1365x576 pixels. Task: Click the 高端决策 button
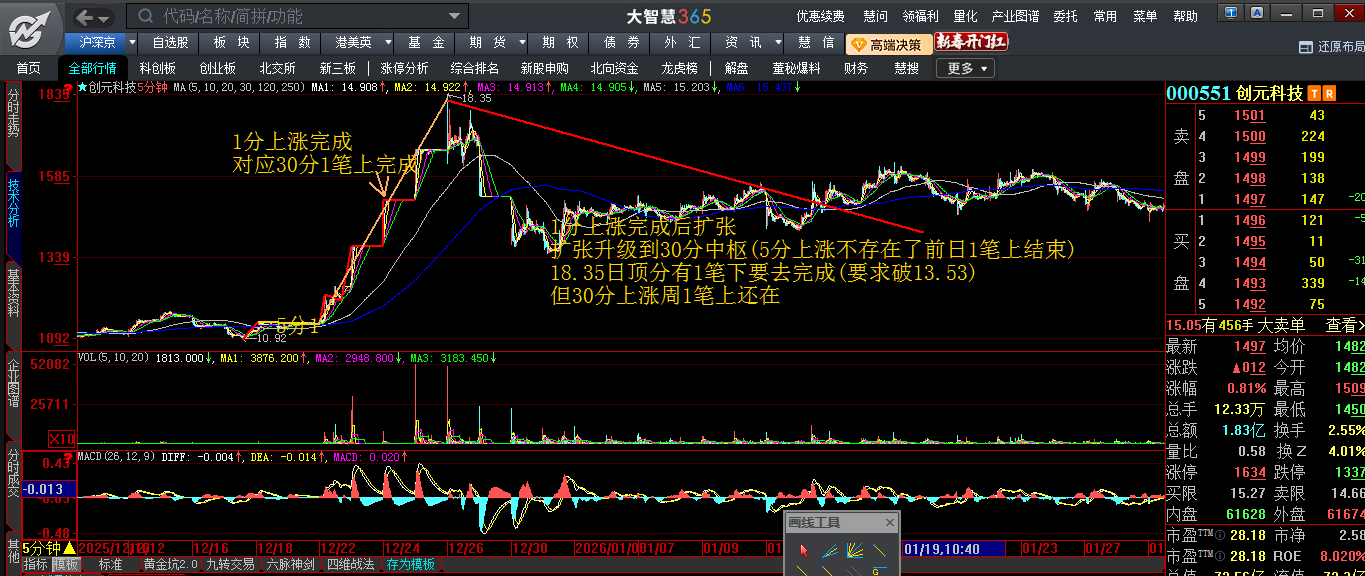tap(888, 44)
